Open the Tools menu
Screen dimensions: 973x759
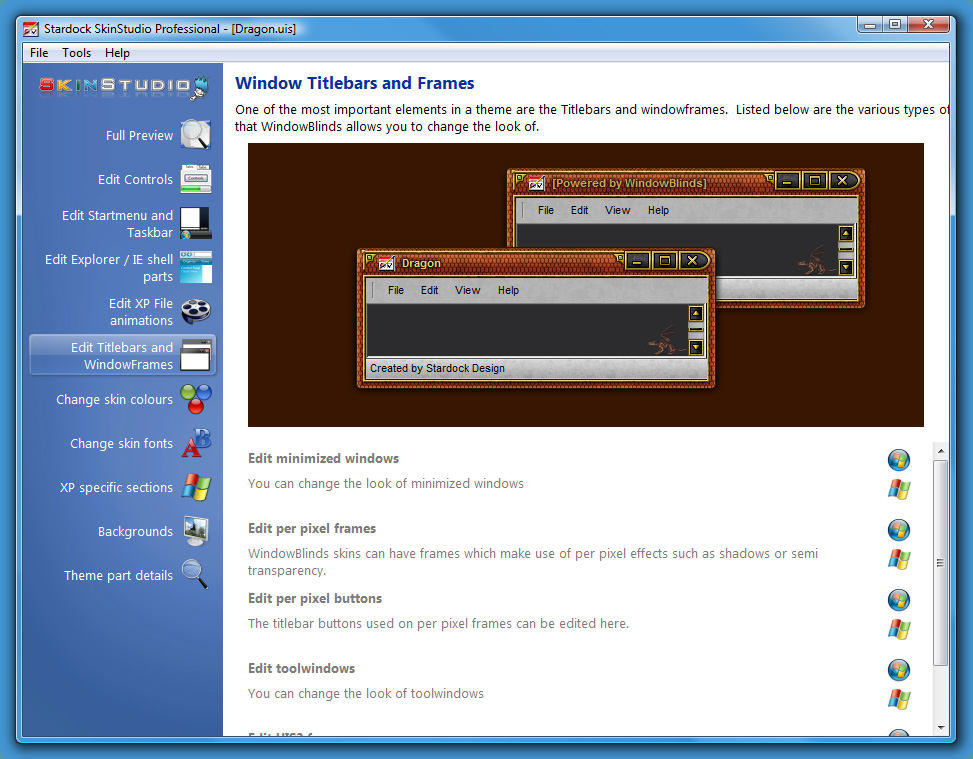click(76, 53)
